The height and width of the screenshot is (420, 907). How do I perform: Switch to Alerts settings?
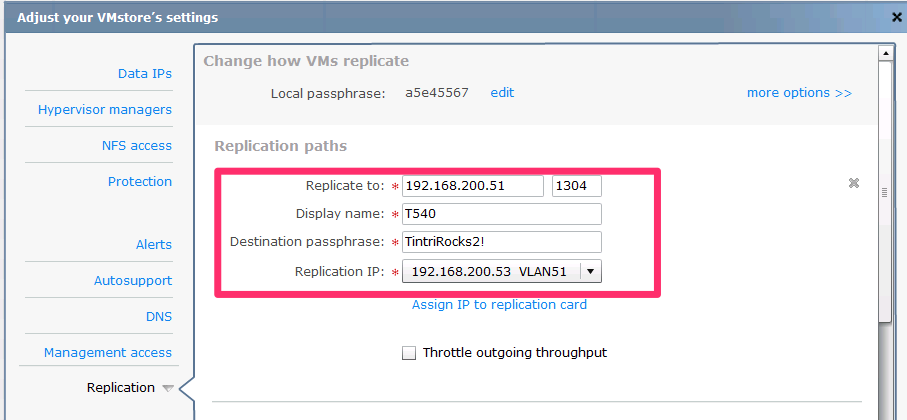click(x=153, y=244)
